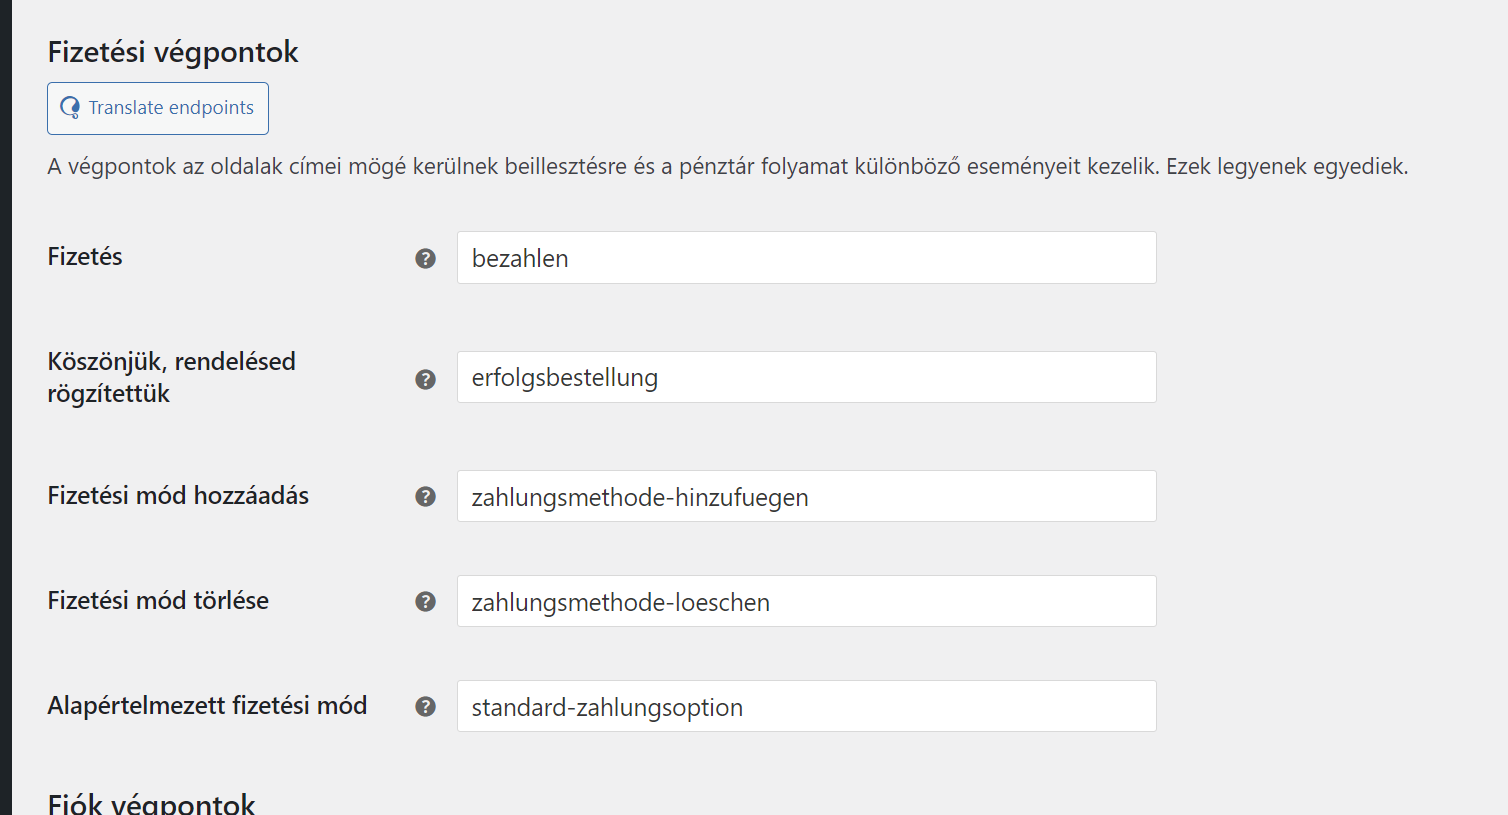
Task: Click the speech-bubble icon in Translate endpoints
Action: click(70, 108)
